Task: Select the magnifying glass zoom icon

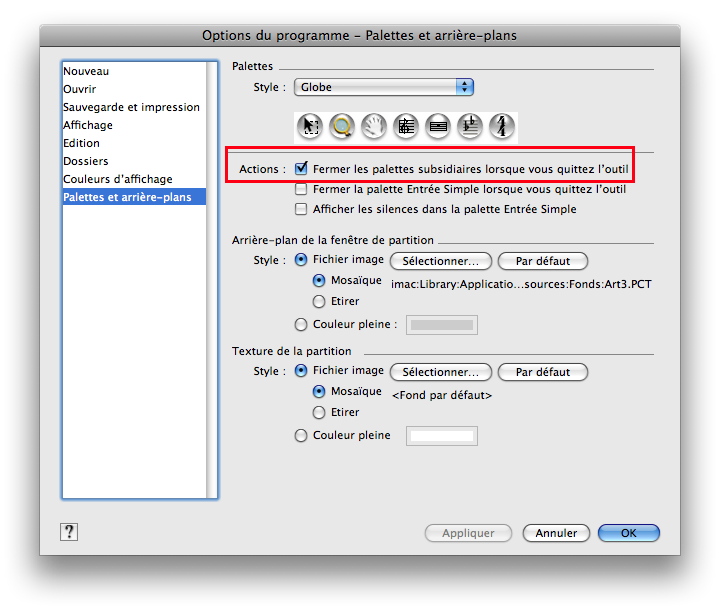Action: (x=342, y=126)
